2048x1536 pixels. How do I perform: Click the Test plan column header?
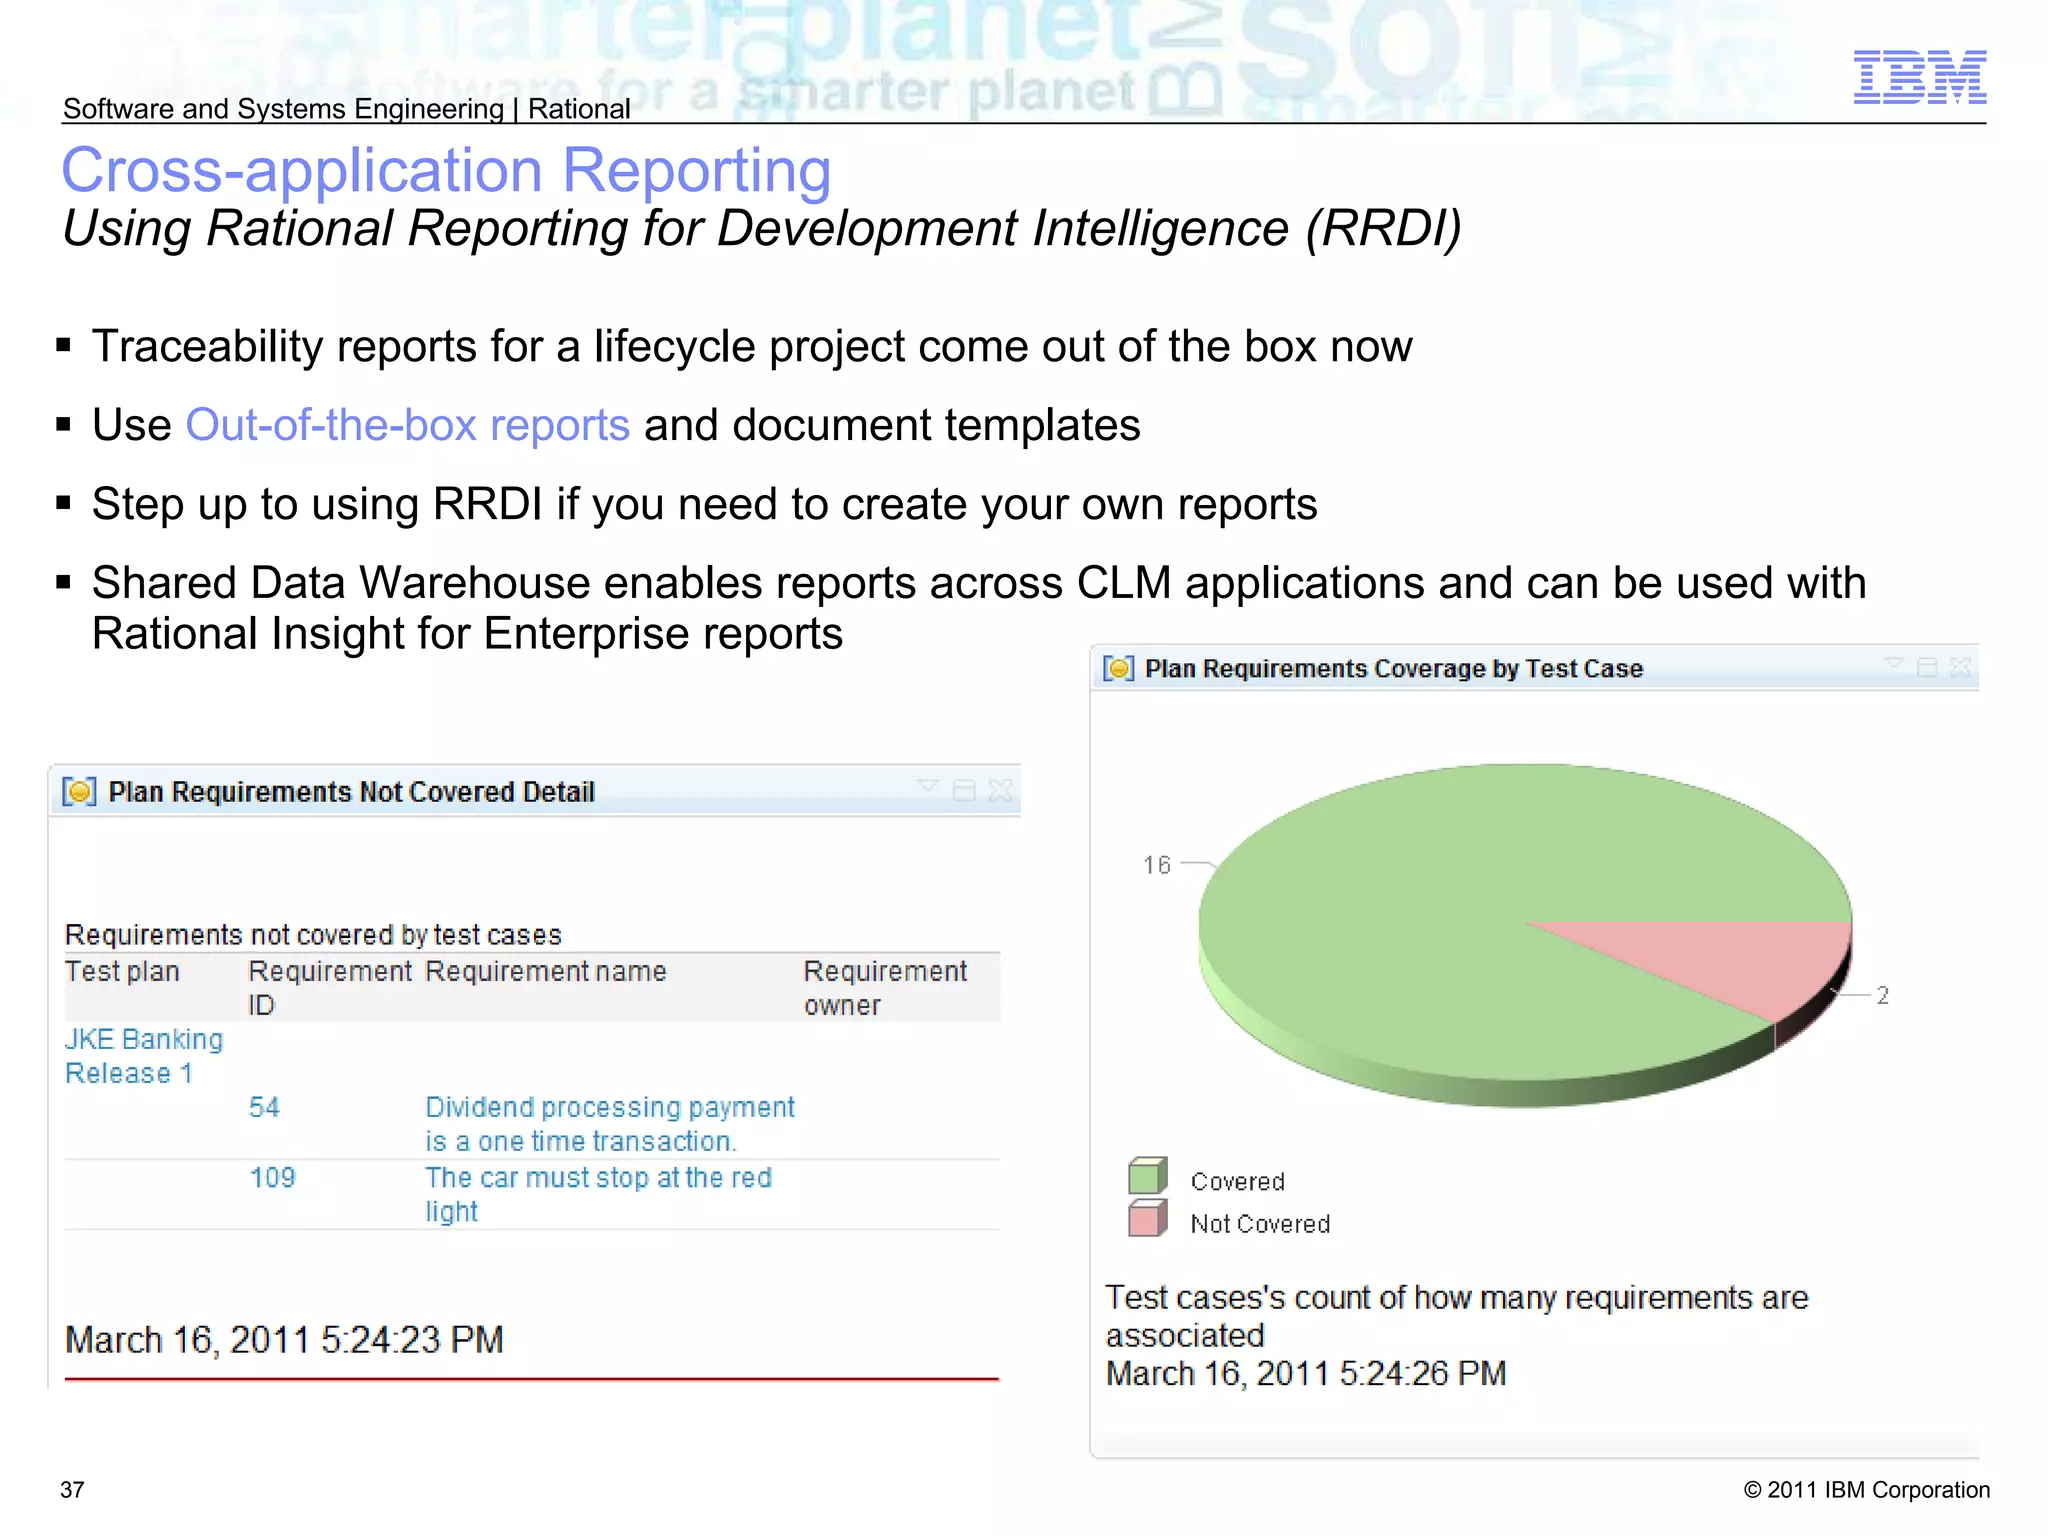coord(122,971)
